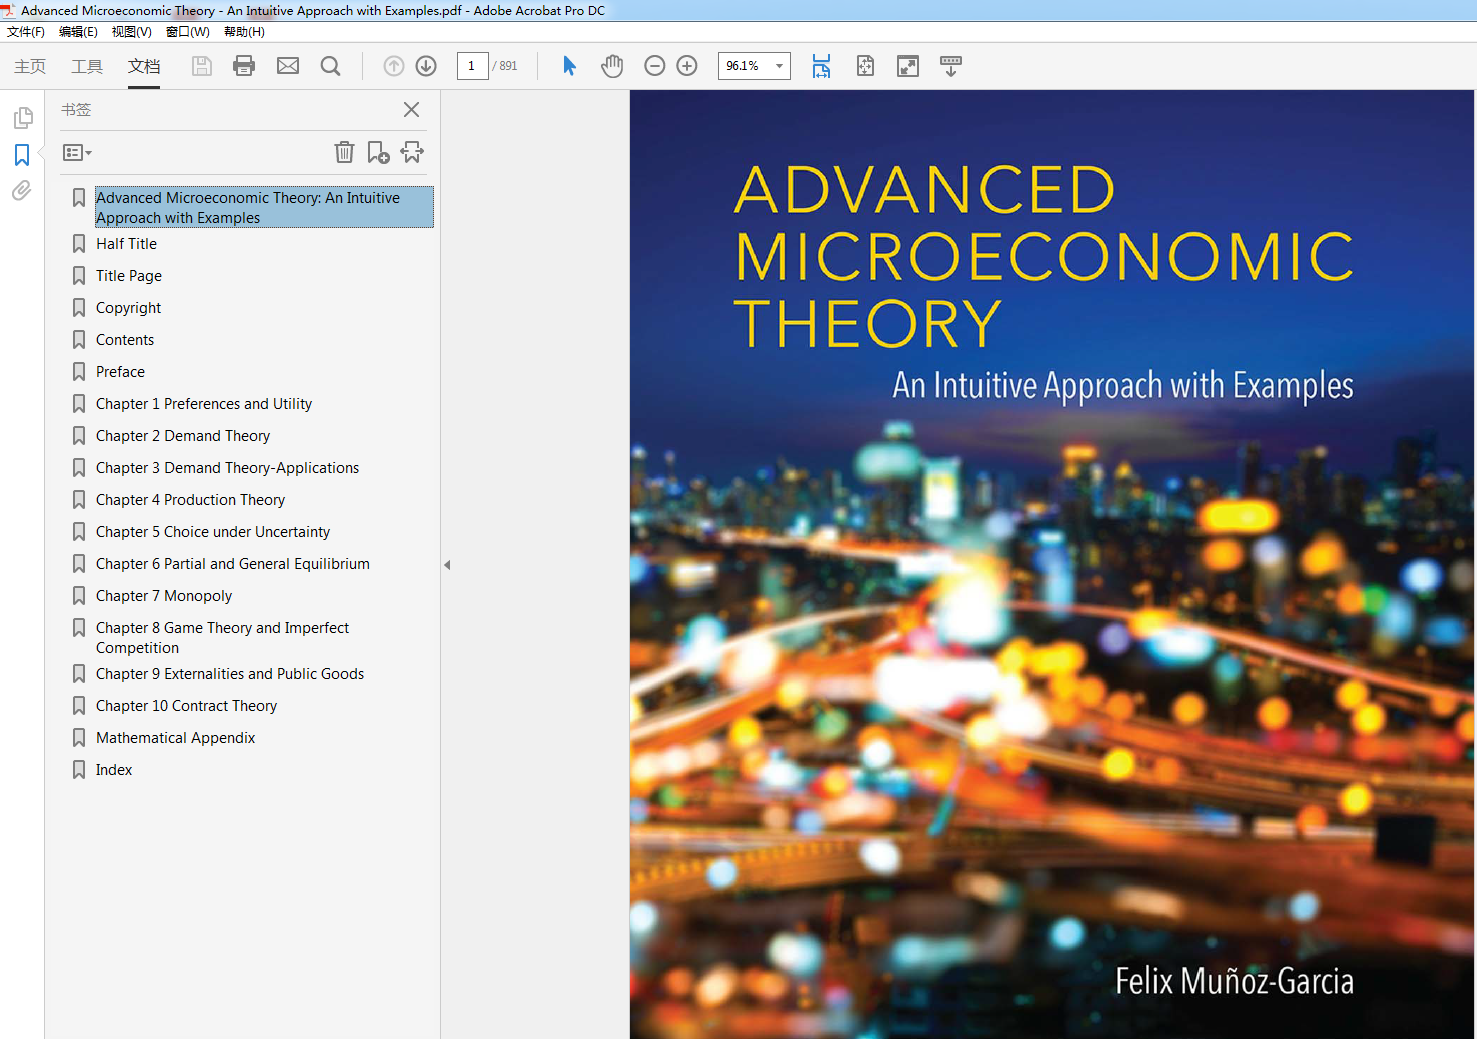Activate the Hand pan tool

[x=612, y=66]
